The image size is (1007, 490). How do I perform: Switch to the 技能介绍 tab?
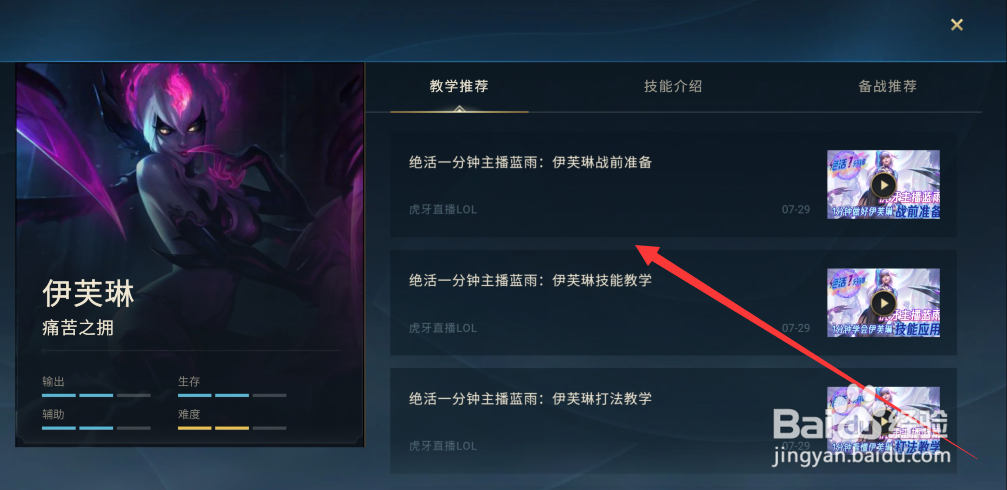coord(673,87)
